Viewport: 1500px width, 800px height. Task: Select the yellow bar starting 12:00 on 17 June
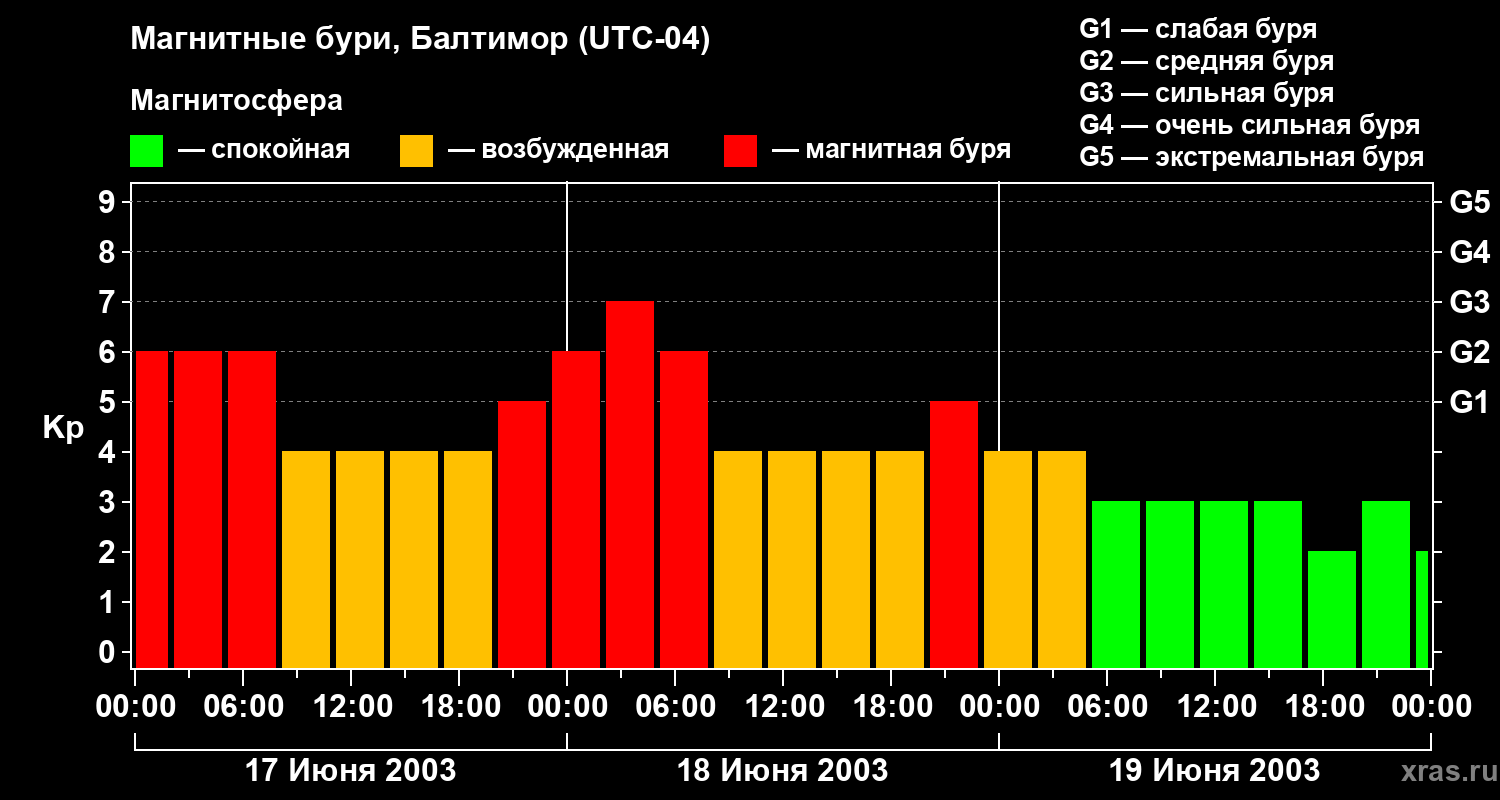(x=360, y=559)
